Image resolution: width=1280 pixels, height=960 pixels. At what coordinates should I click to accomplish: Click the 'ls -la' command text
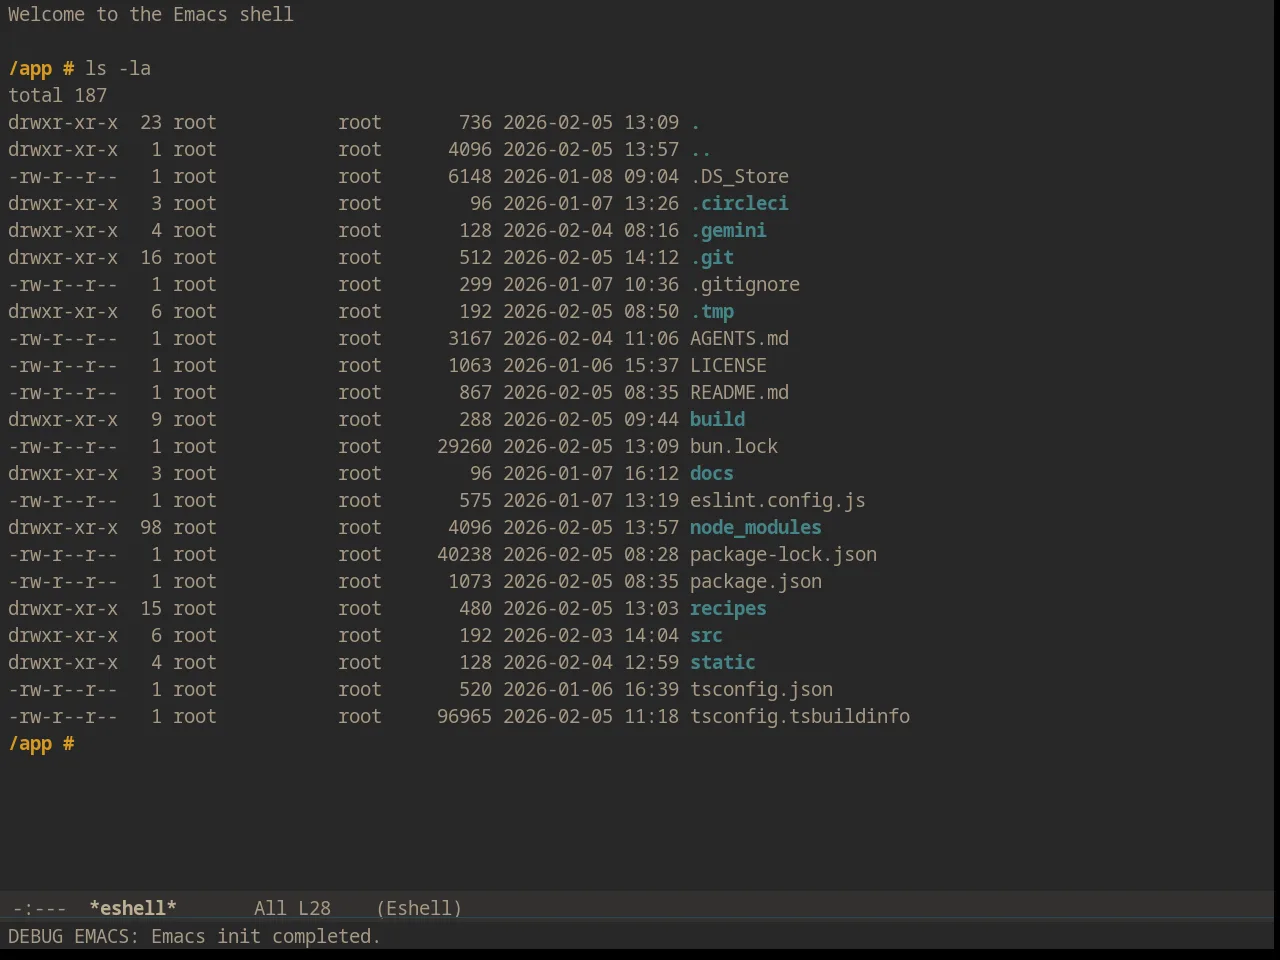(118, 68)
